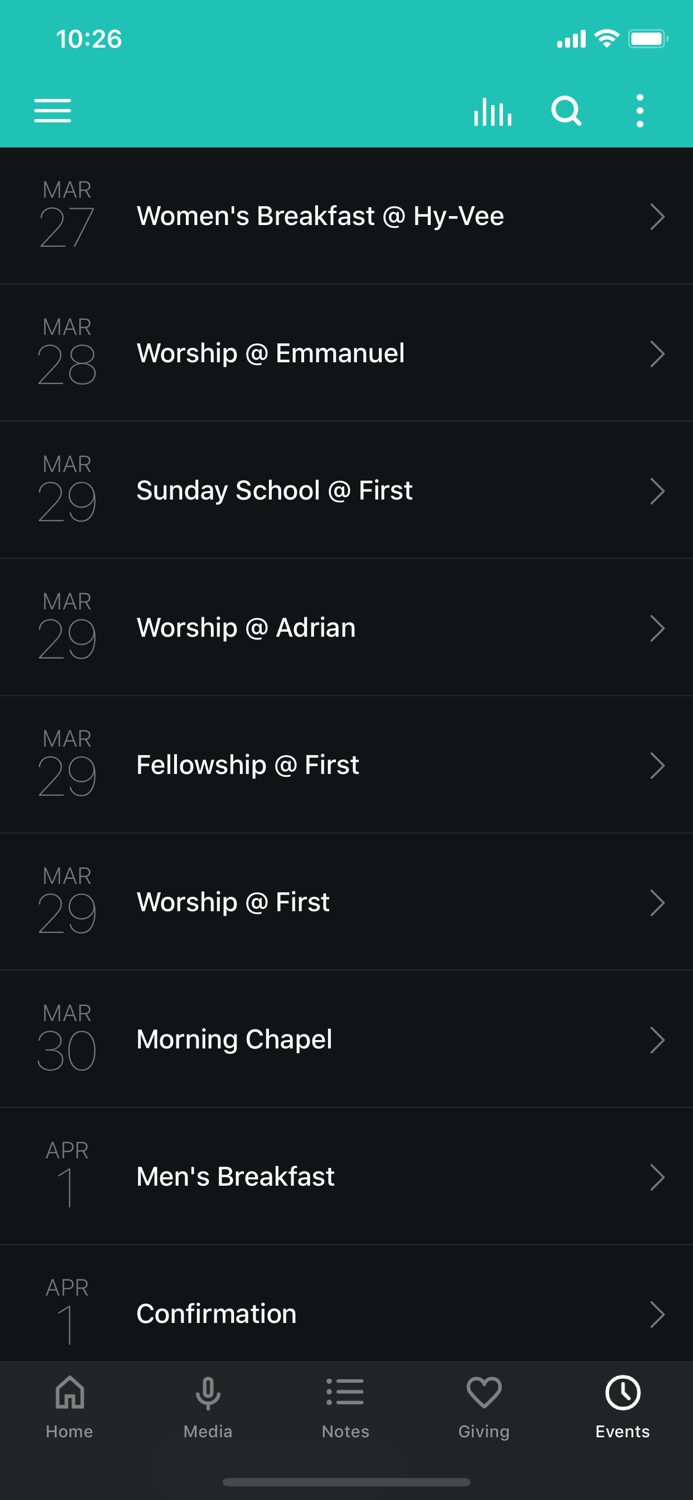Switch to the Giving tab
Image resolution: width=693 pixels, height=1500 pixels.
(483, 1405)
